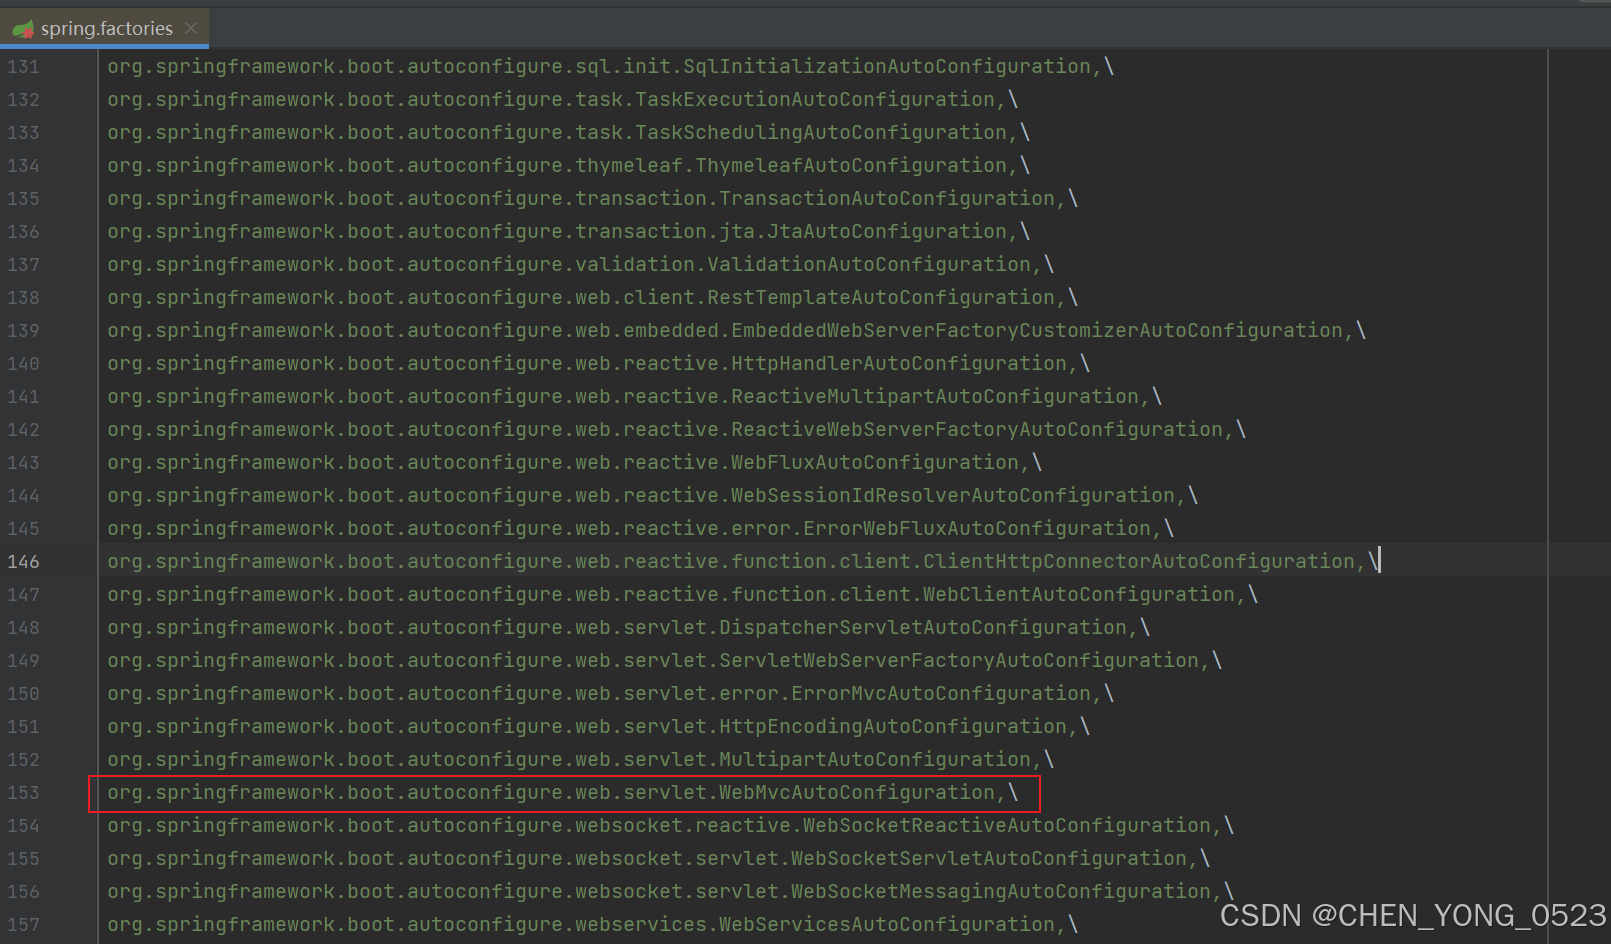Select the highlighted WebMvcAutoConfiguration line
This screenshot has width=1611, height=944.
(x=555, y=792)
